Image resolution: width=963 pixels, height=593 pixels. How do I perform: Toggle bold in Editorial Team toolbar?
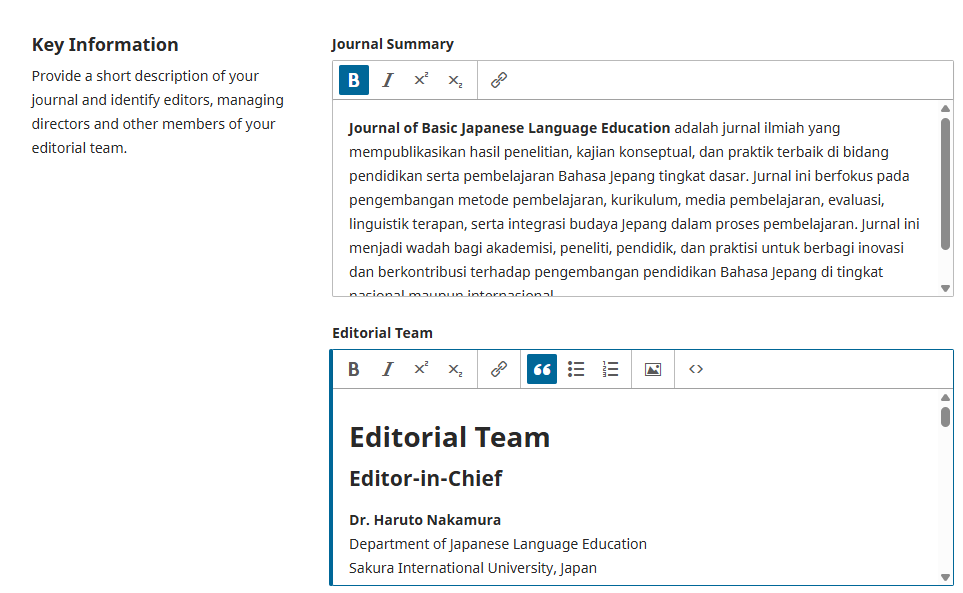tap(354, 369)
